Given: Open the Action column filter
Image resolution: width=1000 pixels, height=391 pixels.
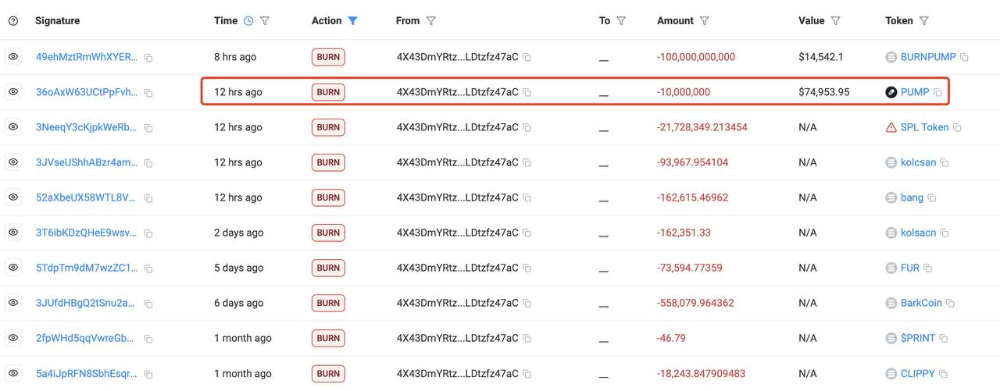Looking at the screenshot, I should (x=353, y=21).
